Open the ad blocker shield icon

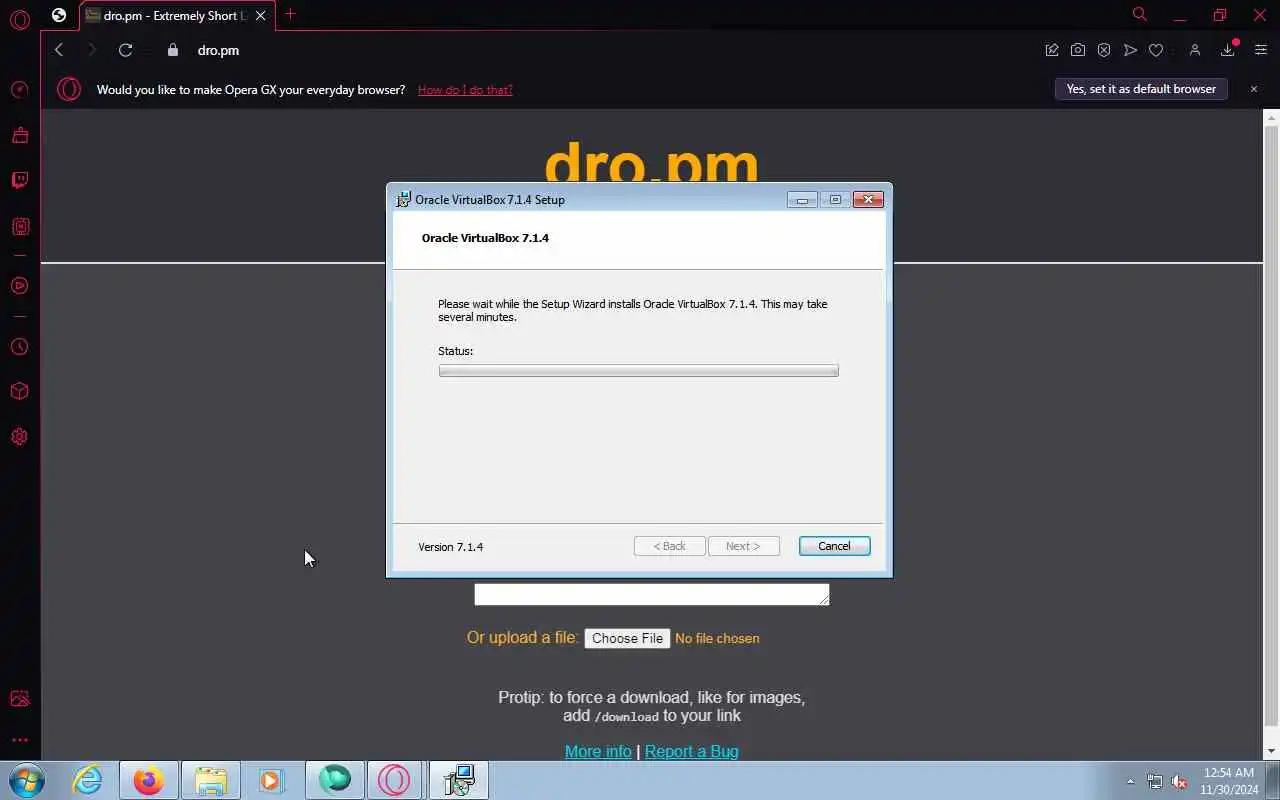[1104, 50]
